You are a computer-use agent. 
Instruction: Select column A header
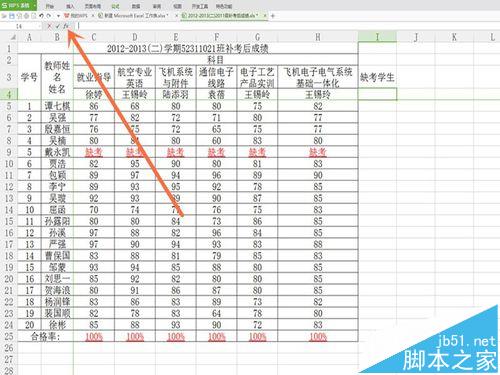29,37
